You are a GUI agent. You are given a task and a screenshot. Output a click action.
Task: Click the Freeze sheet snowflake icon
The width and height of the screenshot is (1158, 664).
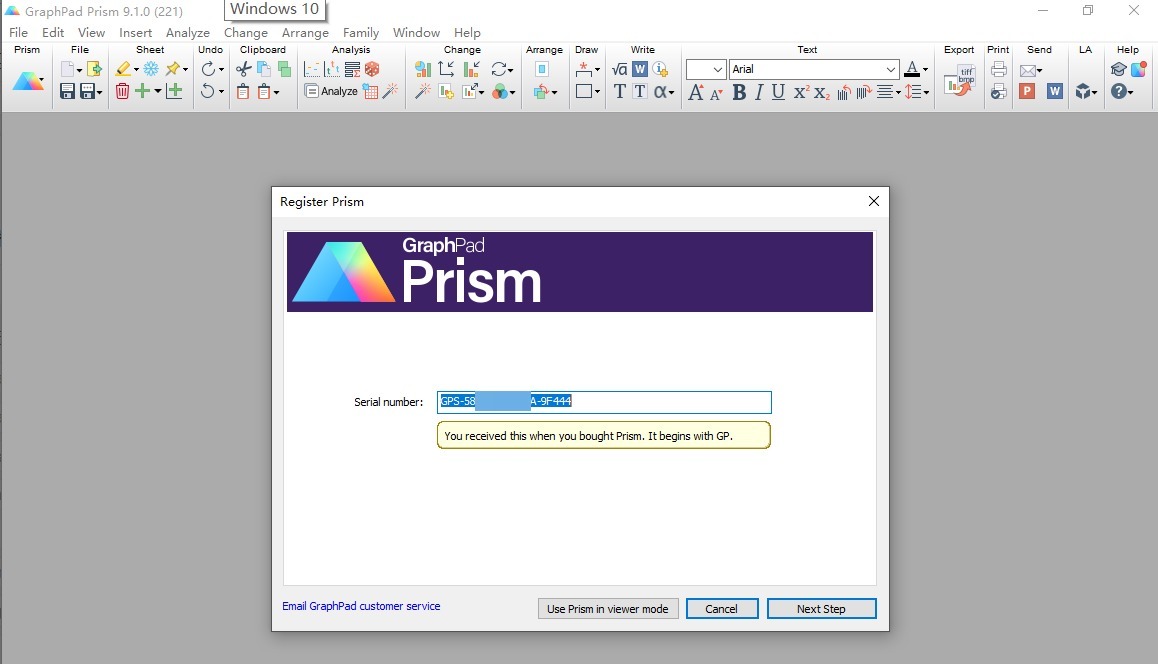[151, 69]
